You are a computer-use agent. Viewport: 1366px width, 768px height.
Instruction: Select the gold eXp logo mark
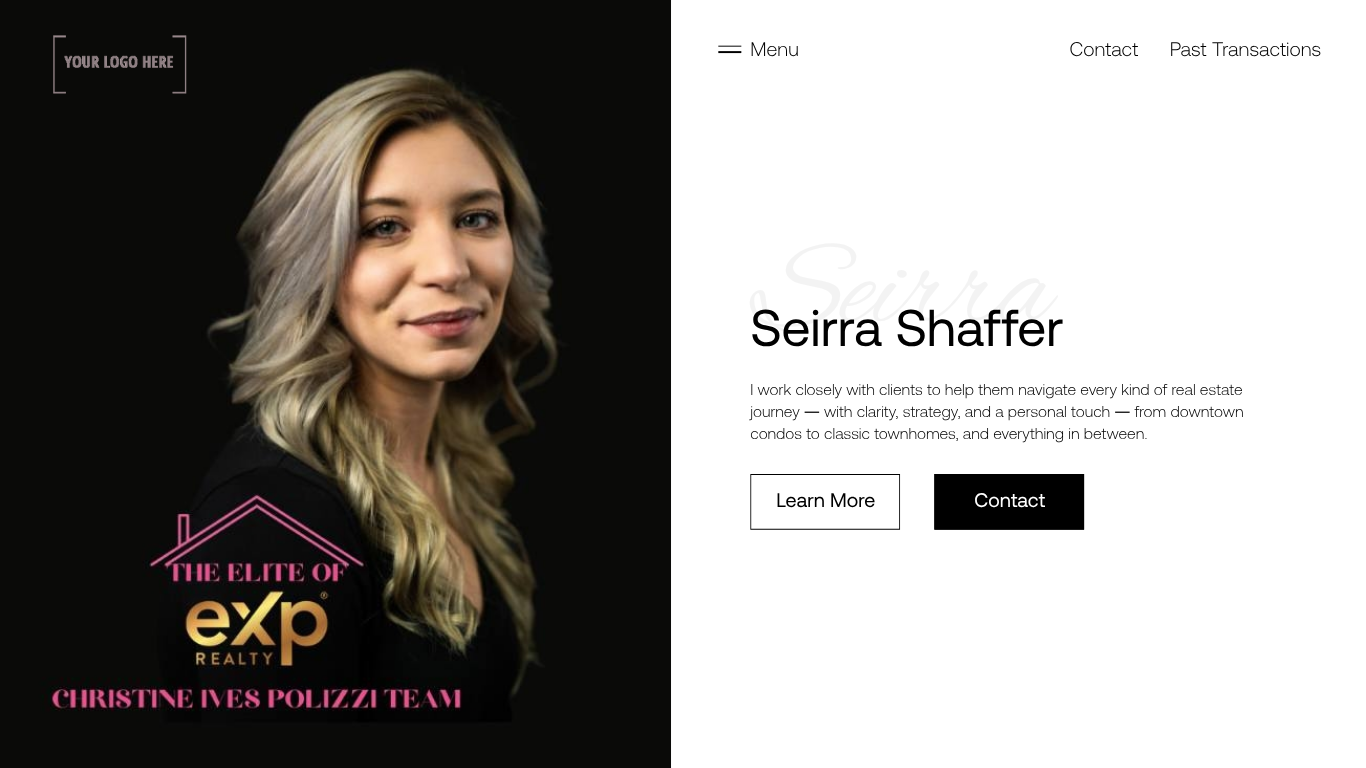pos(256,620)
